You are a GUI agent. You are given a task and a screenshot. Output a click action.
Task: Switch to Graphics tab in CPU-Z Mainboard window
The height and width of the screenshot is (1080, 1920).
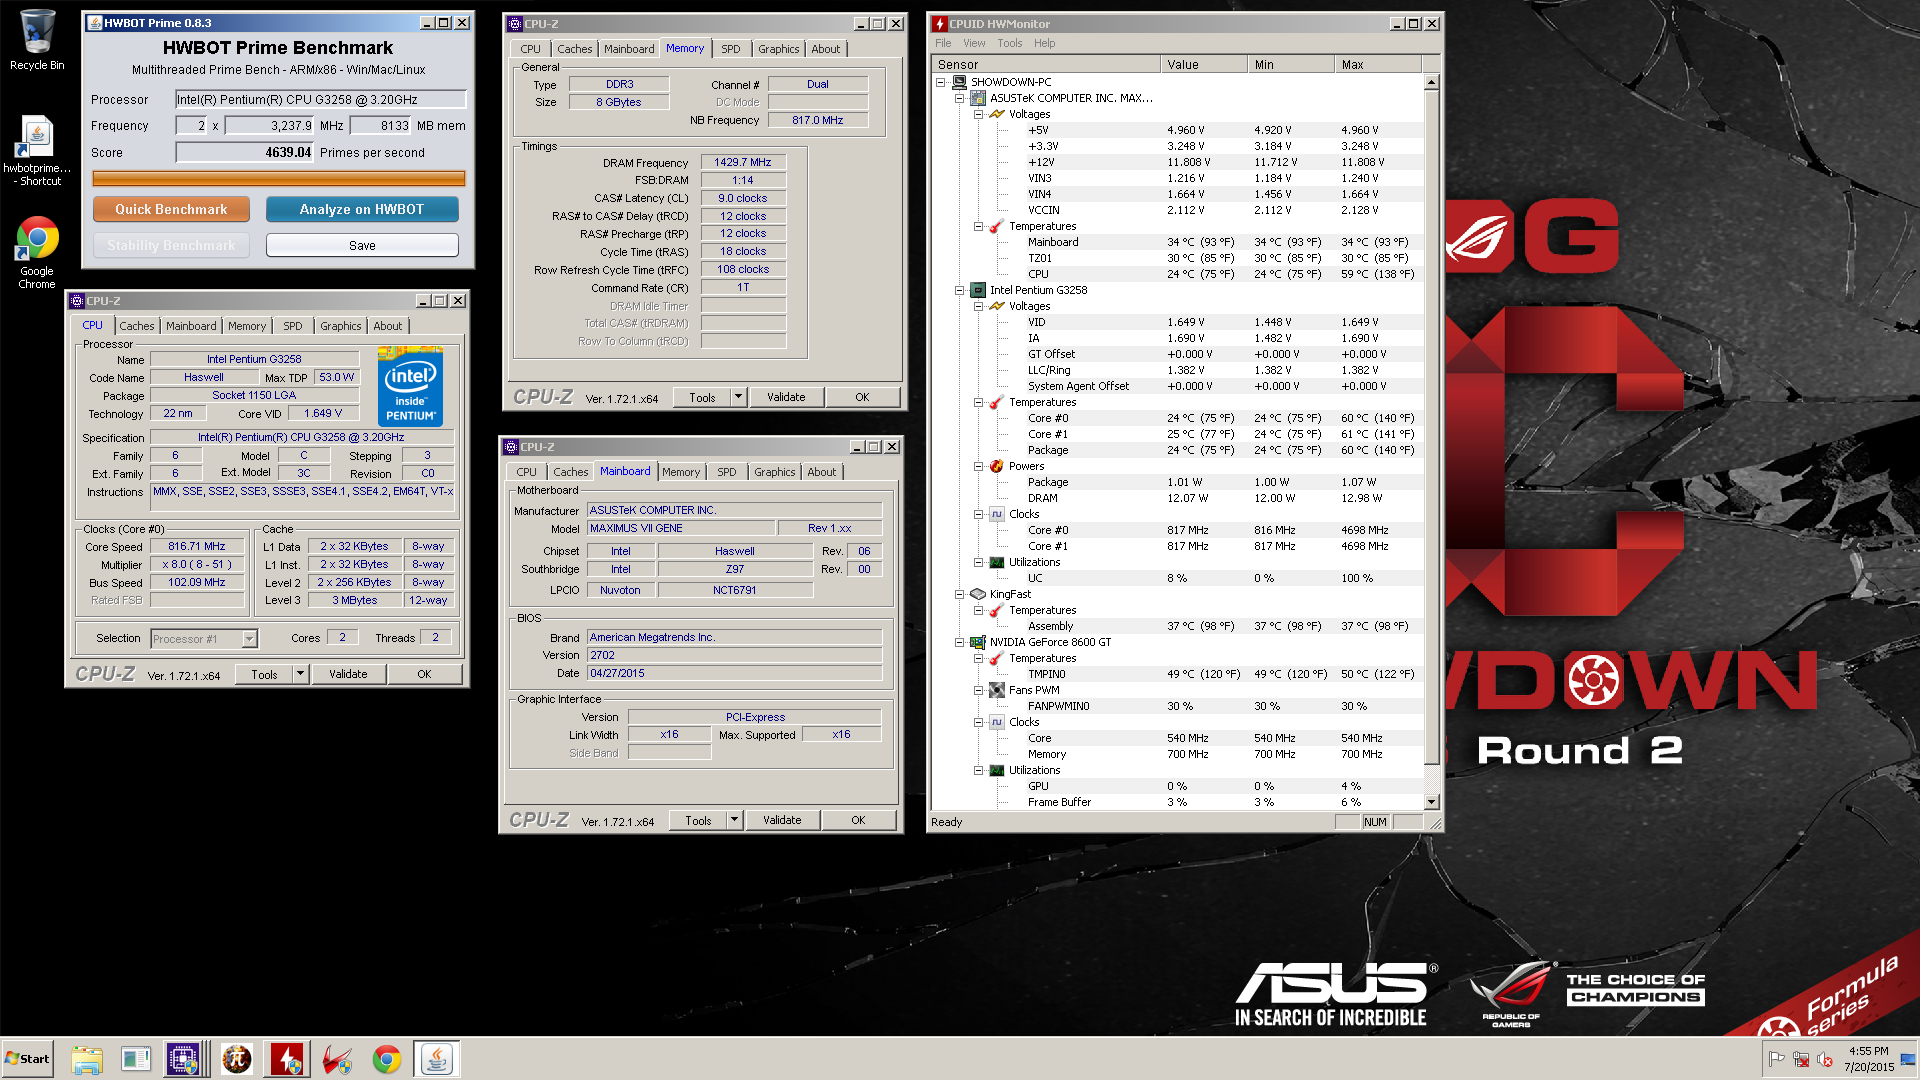point(774,472)
